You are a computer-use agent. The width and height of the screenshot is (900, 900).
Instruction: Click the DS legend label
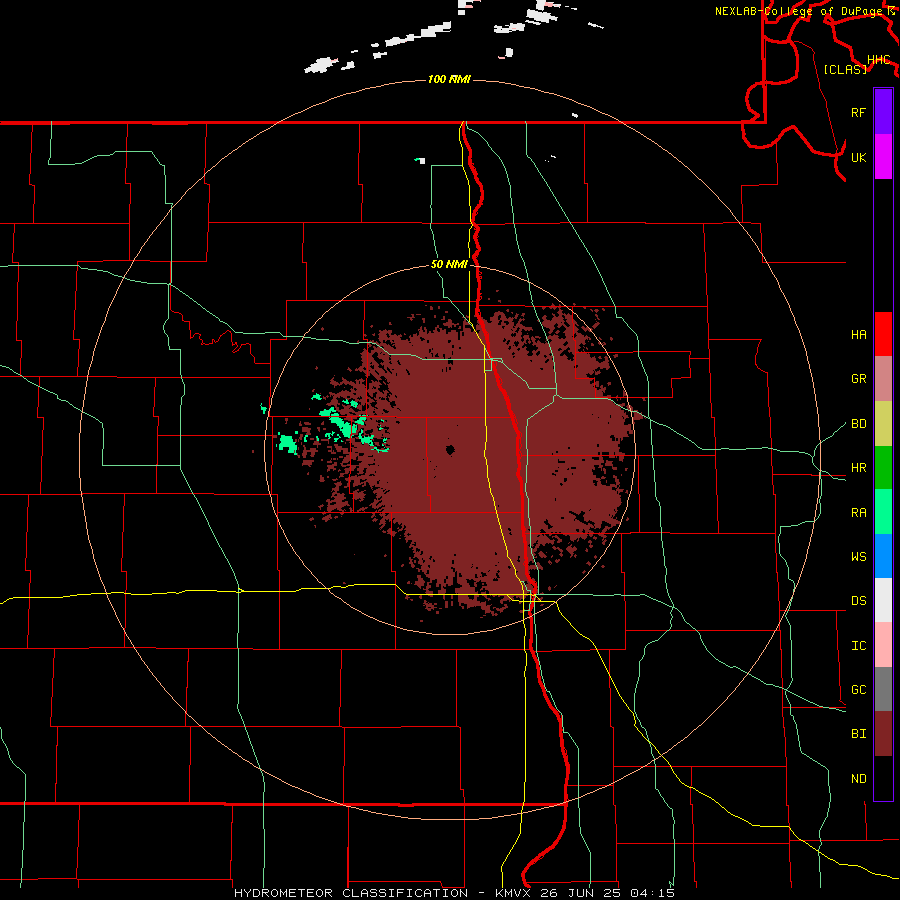858,601
